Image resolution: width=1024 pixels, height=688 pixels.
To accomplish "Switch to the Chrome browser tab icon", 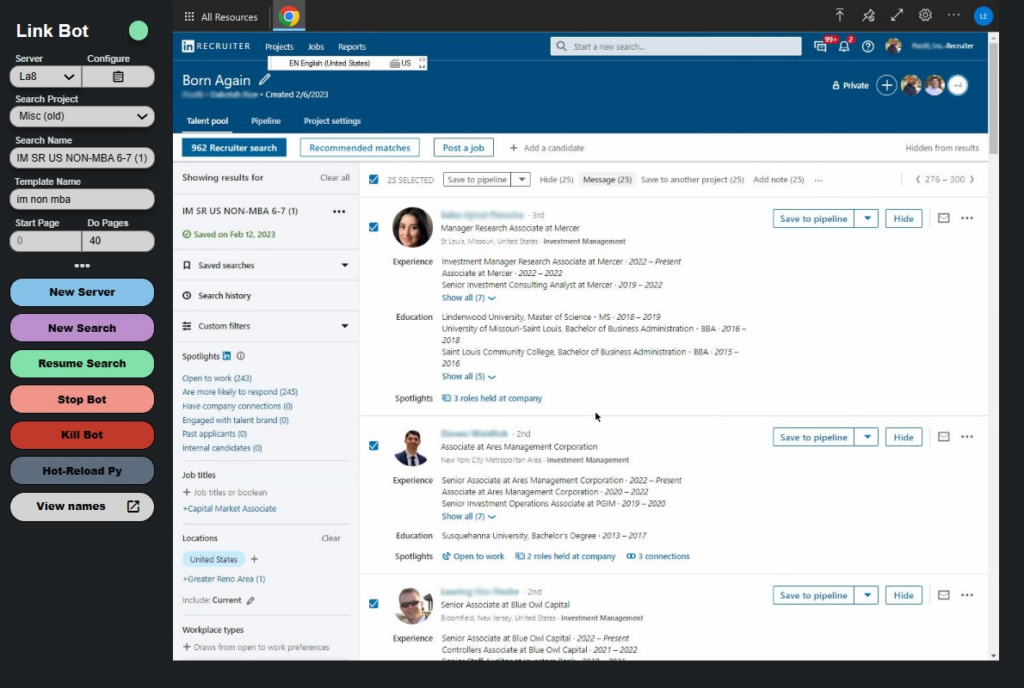I will click(x=289, y=16).
